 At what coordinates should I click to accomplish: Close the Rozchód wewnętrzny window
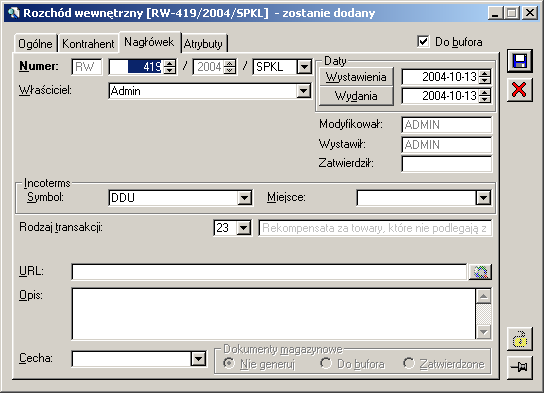[x=530, y=13]
